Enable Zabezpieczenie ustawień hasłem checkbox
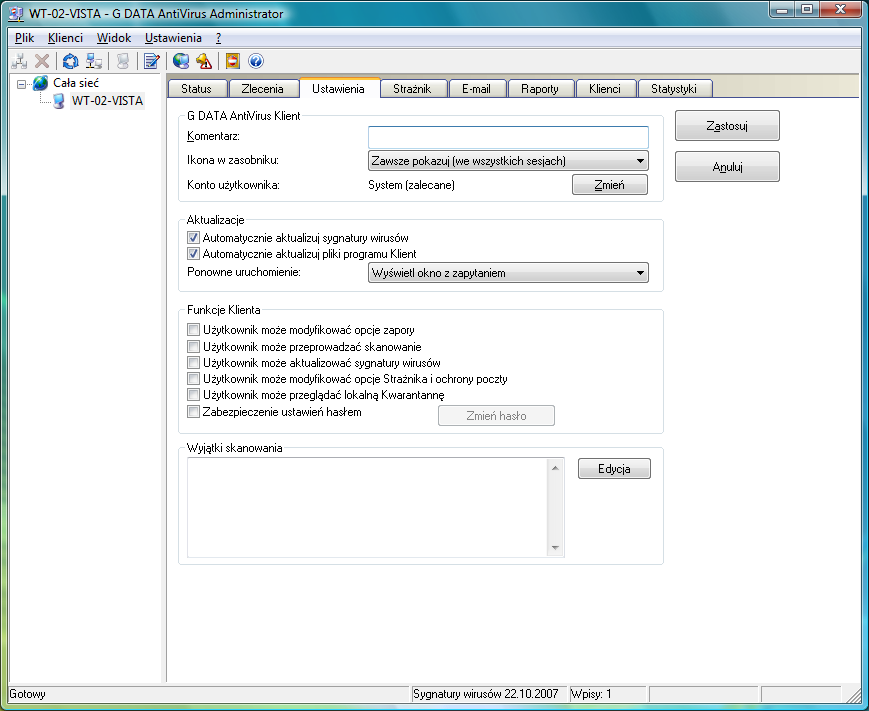 [x=193, y=412]
